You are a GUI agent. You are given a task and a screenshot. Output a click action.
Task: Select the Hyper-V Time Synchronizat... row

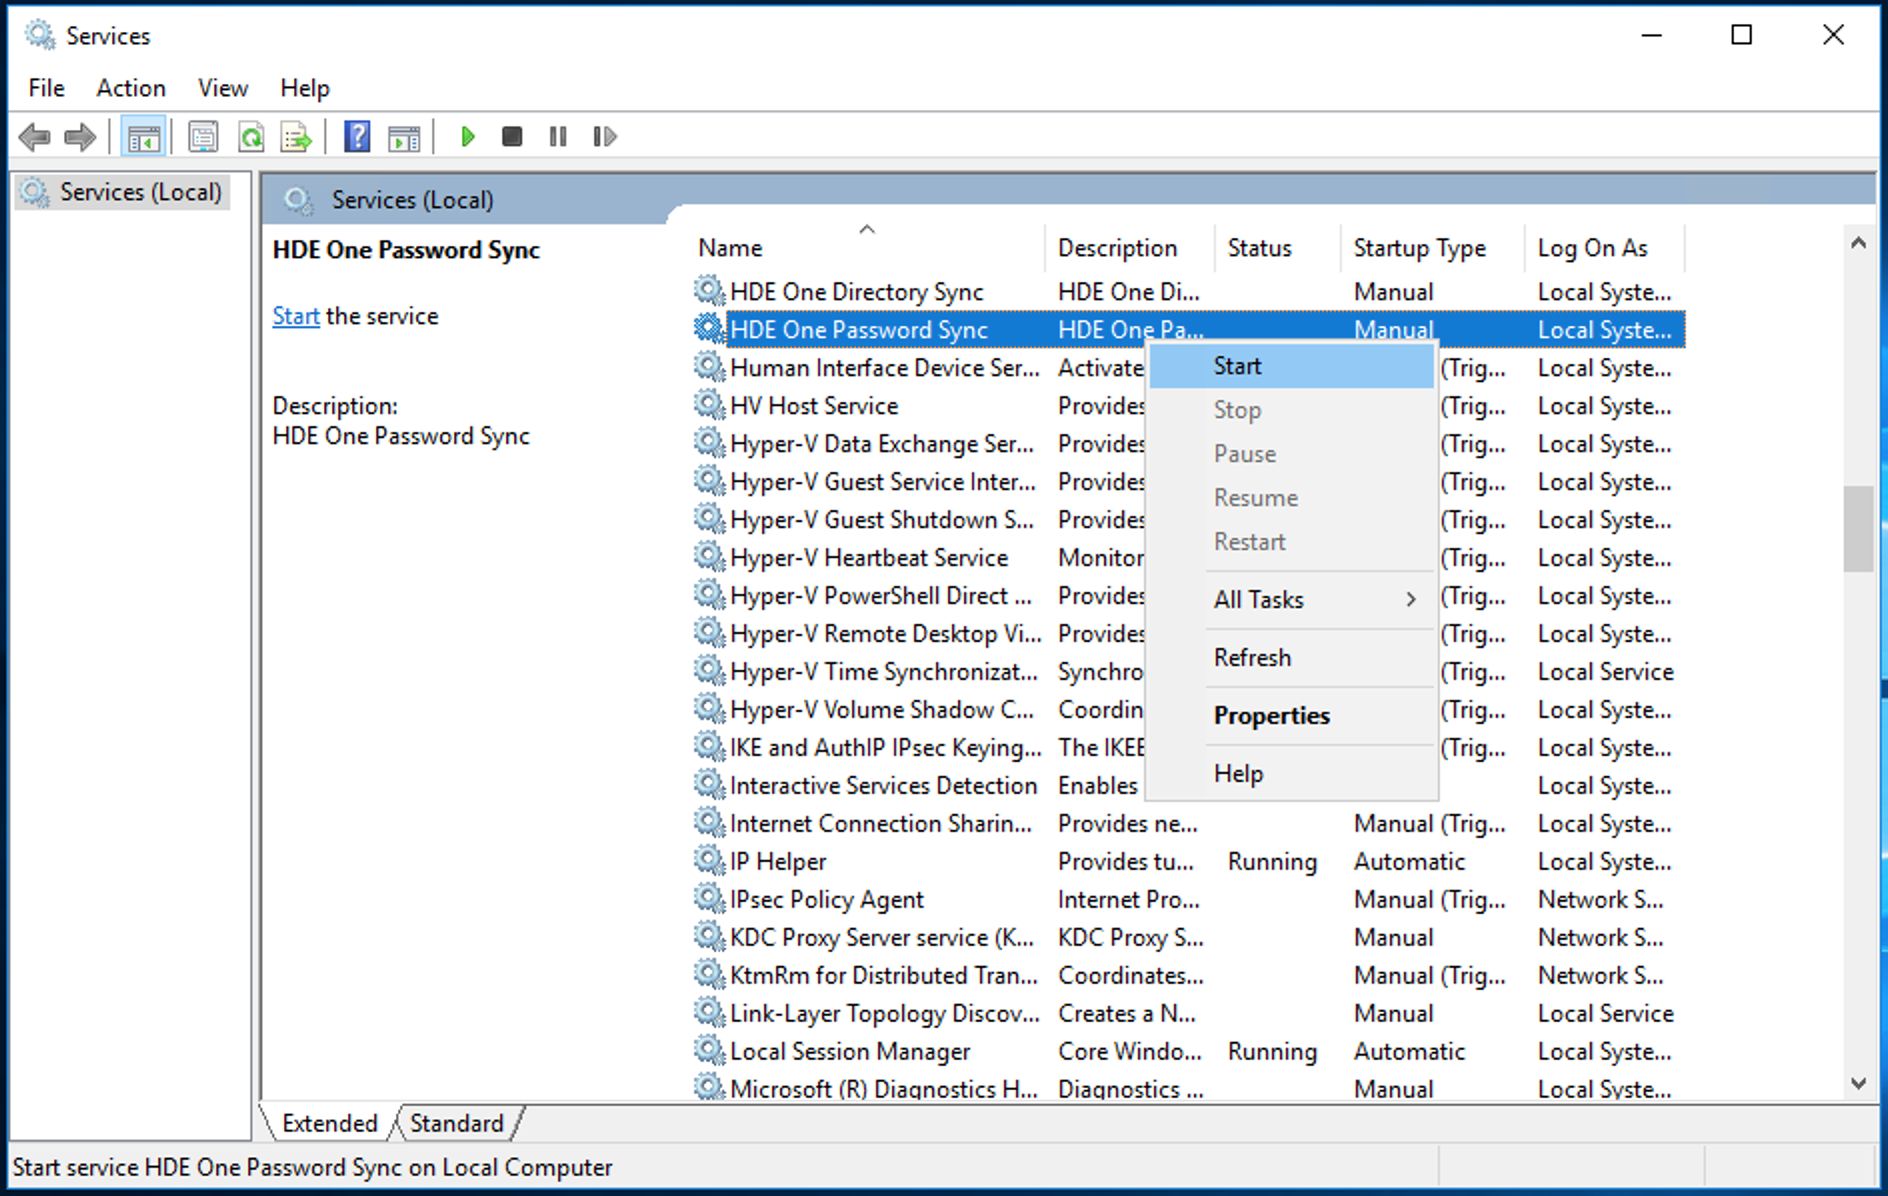pyautogui.click(x=1189, y=671)
